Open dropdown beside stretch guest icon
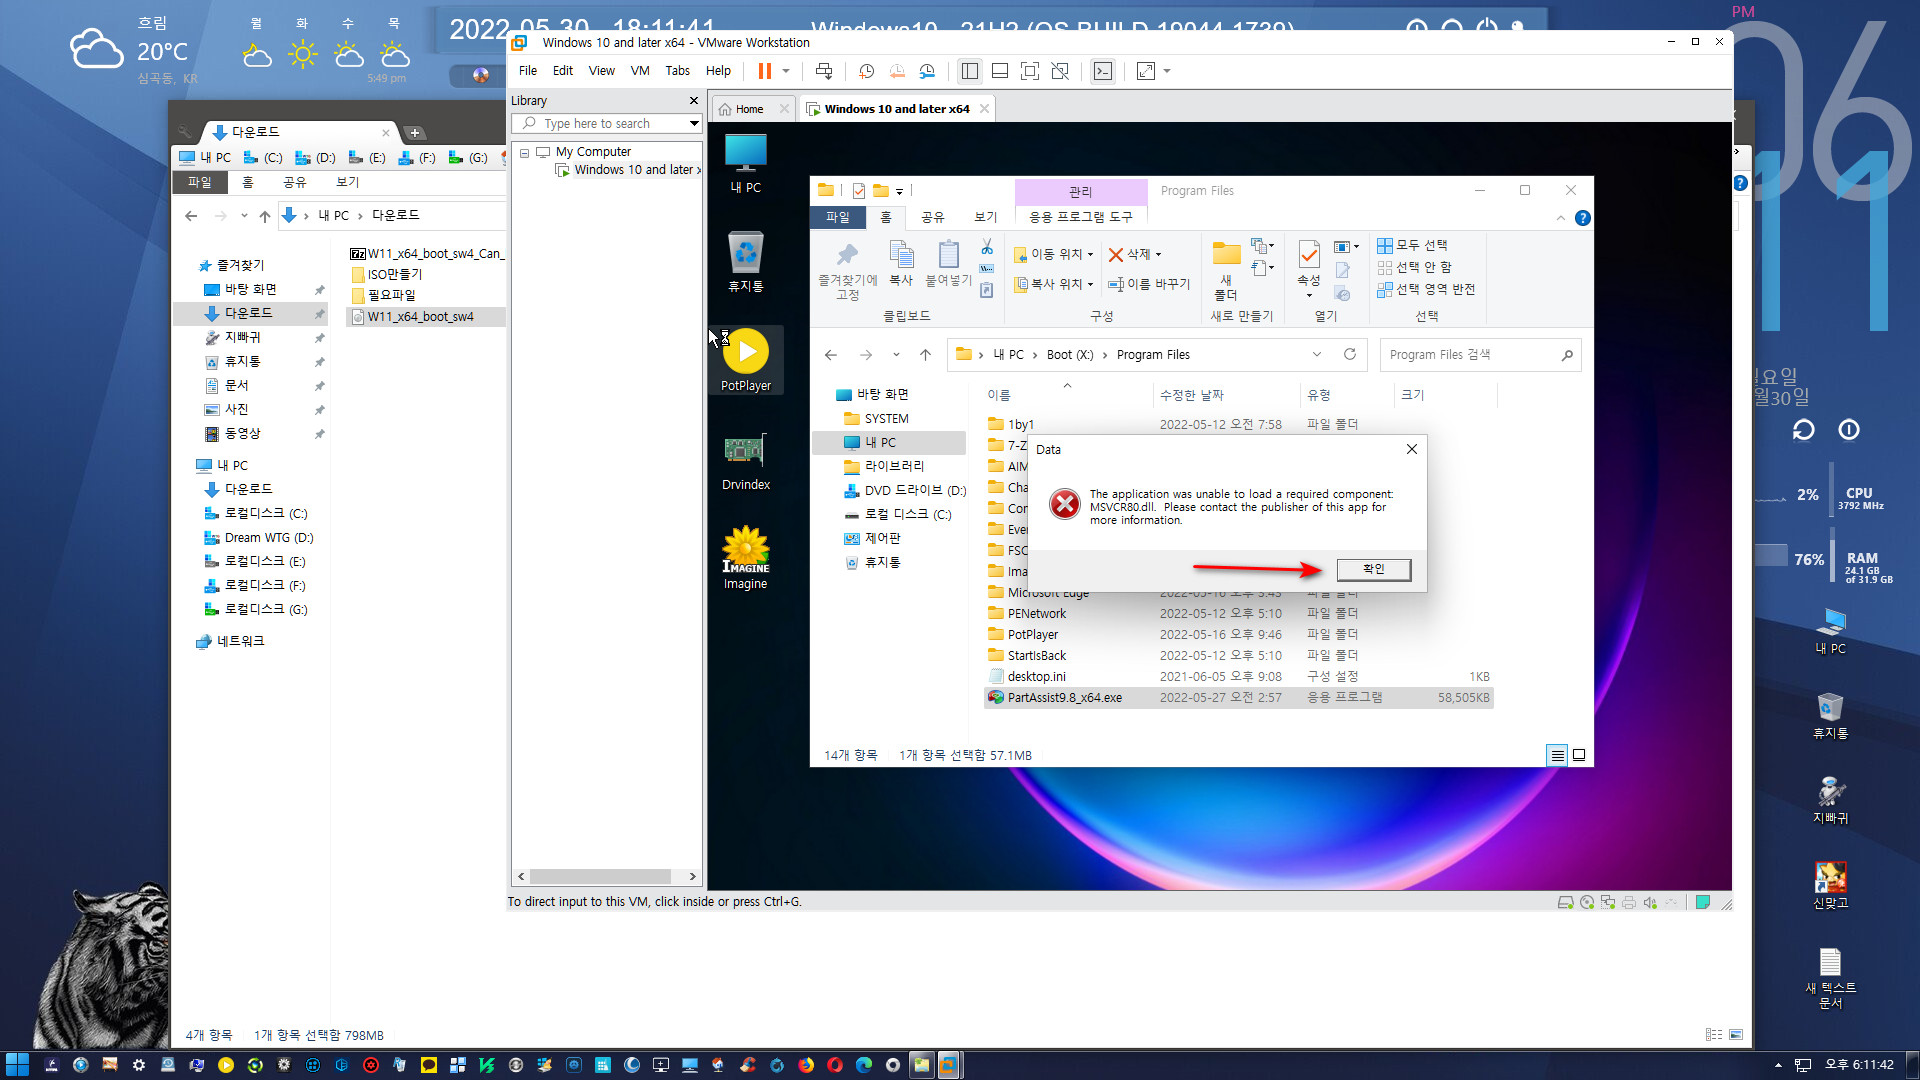 click(x=1167, y=71)
